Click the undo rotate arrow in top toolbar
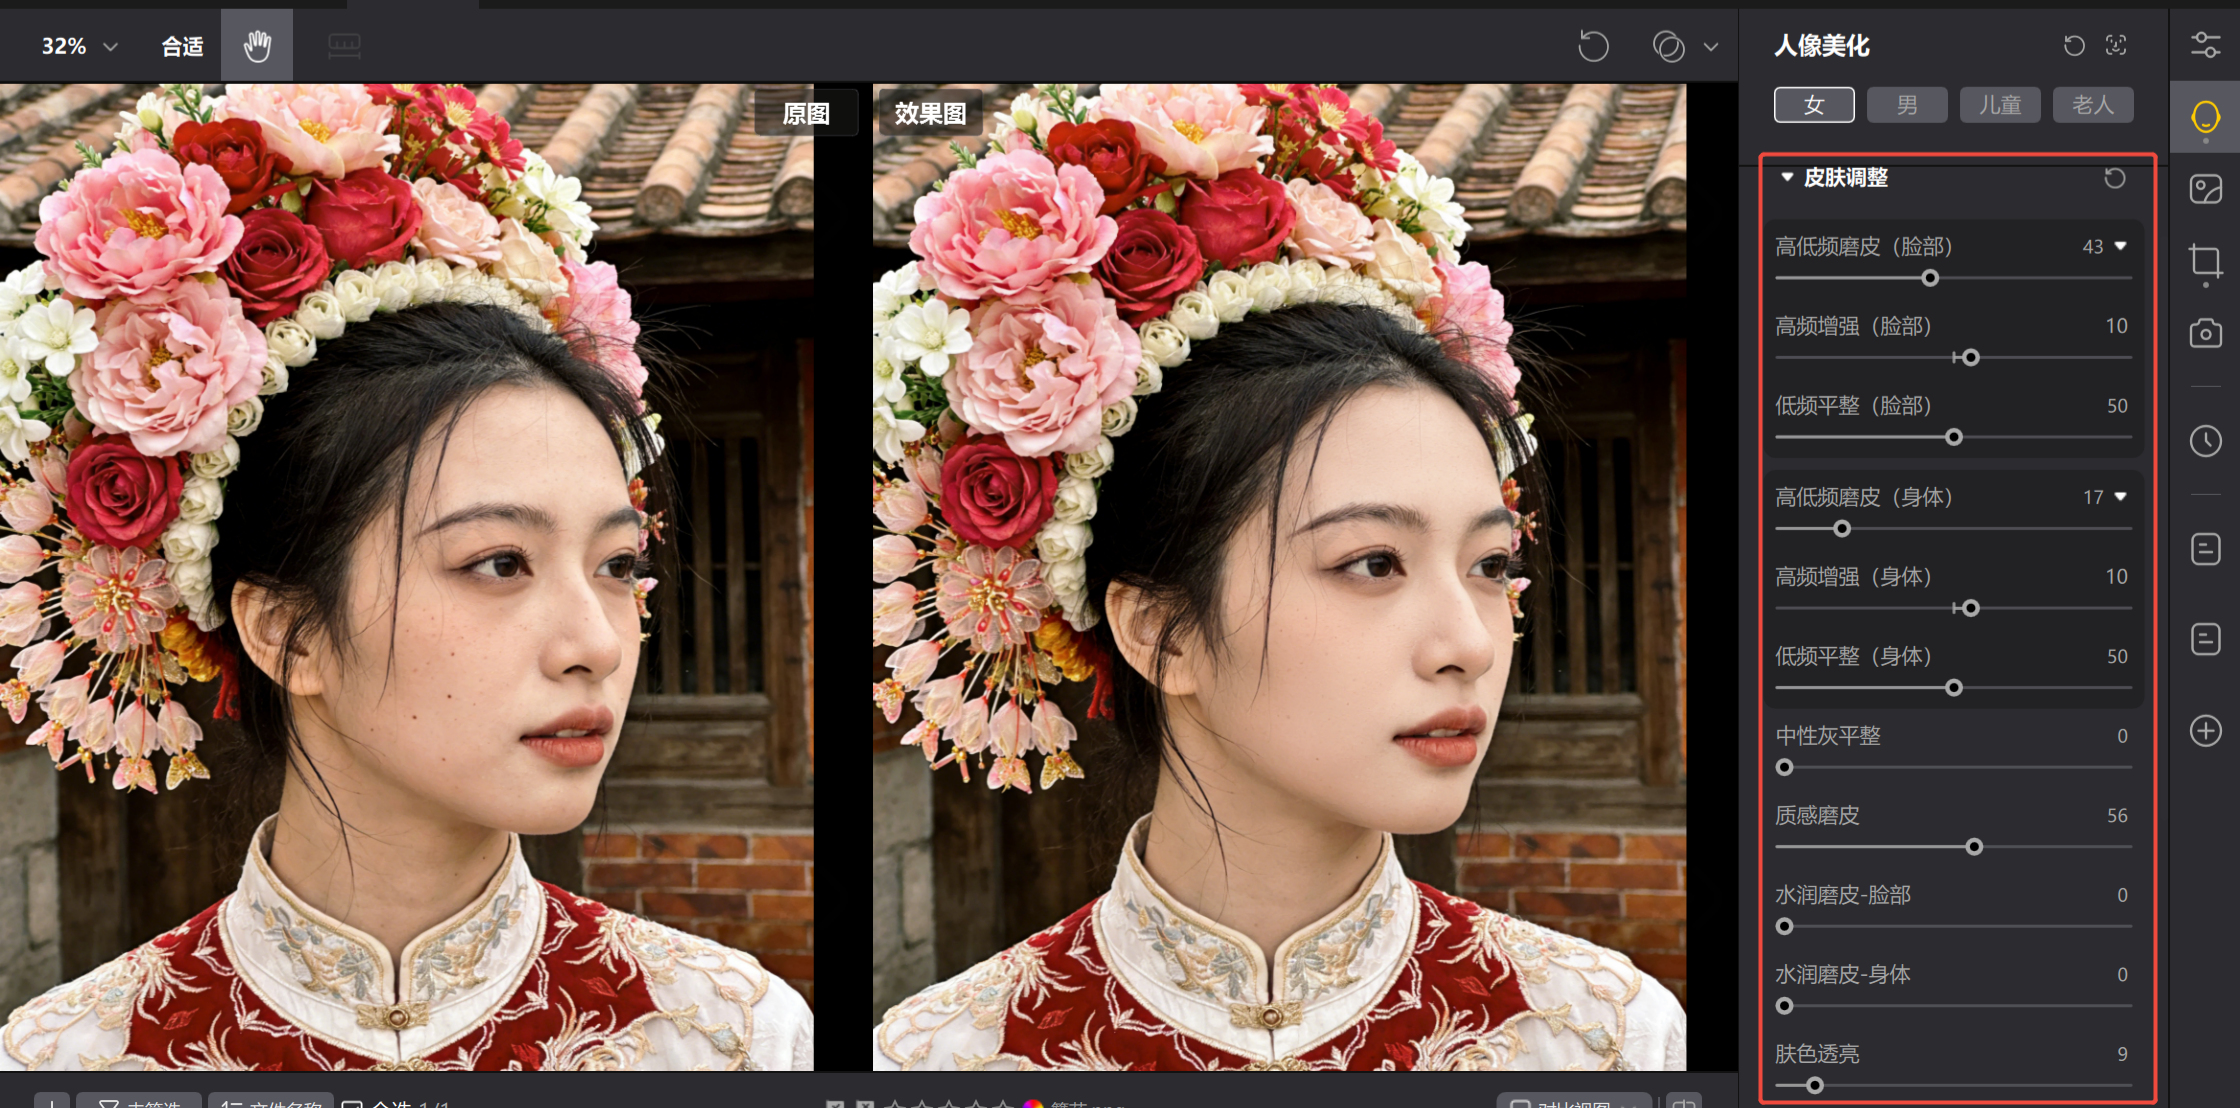The image size is (2240, 1108). coord(1593,46)
